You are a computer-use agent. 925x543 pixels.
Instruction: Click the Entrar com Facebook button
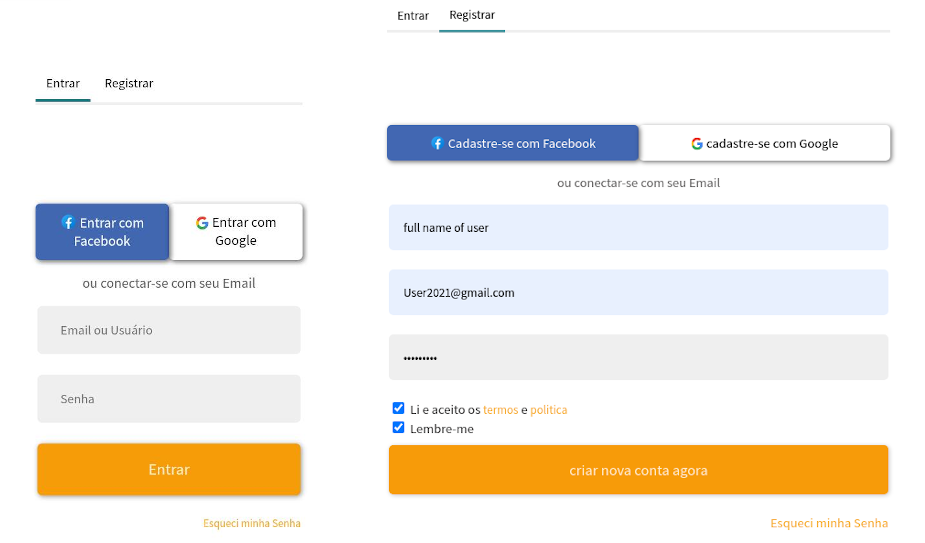tap(103, 232)
